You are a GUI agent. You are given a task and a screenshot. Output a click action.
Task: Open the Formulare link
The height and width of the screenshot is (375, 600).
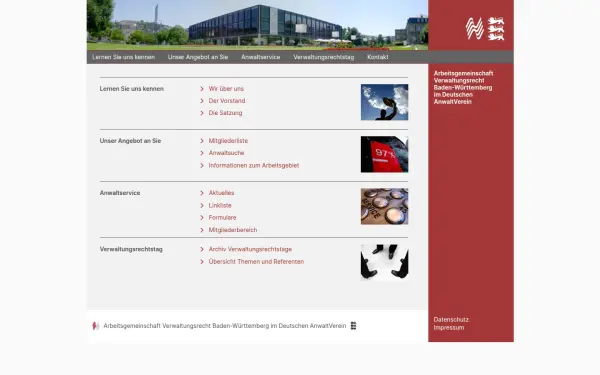(222, 217)
